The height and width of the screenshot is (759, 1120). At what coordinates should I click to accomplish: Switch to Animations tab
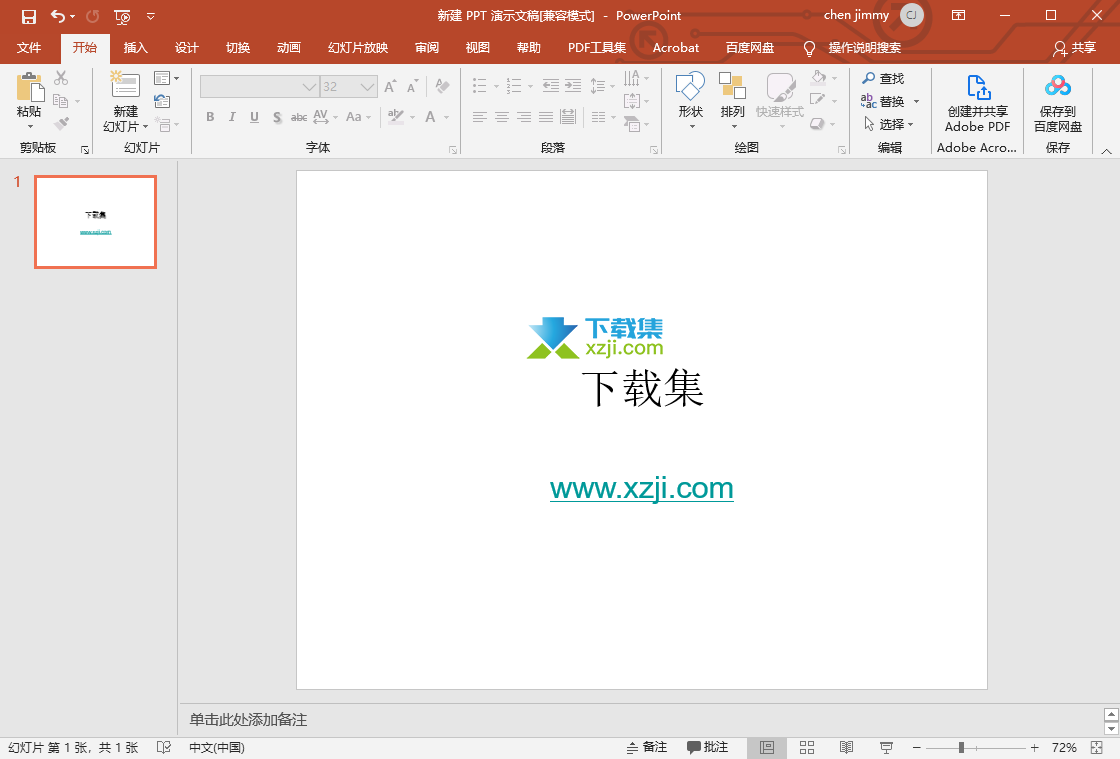click(289, 48)
